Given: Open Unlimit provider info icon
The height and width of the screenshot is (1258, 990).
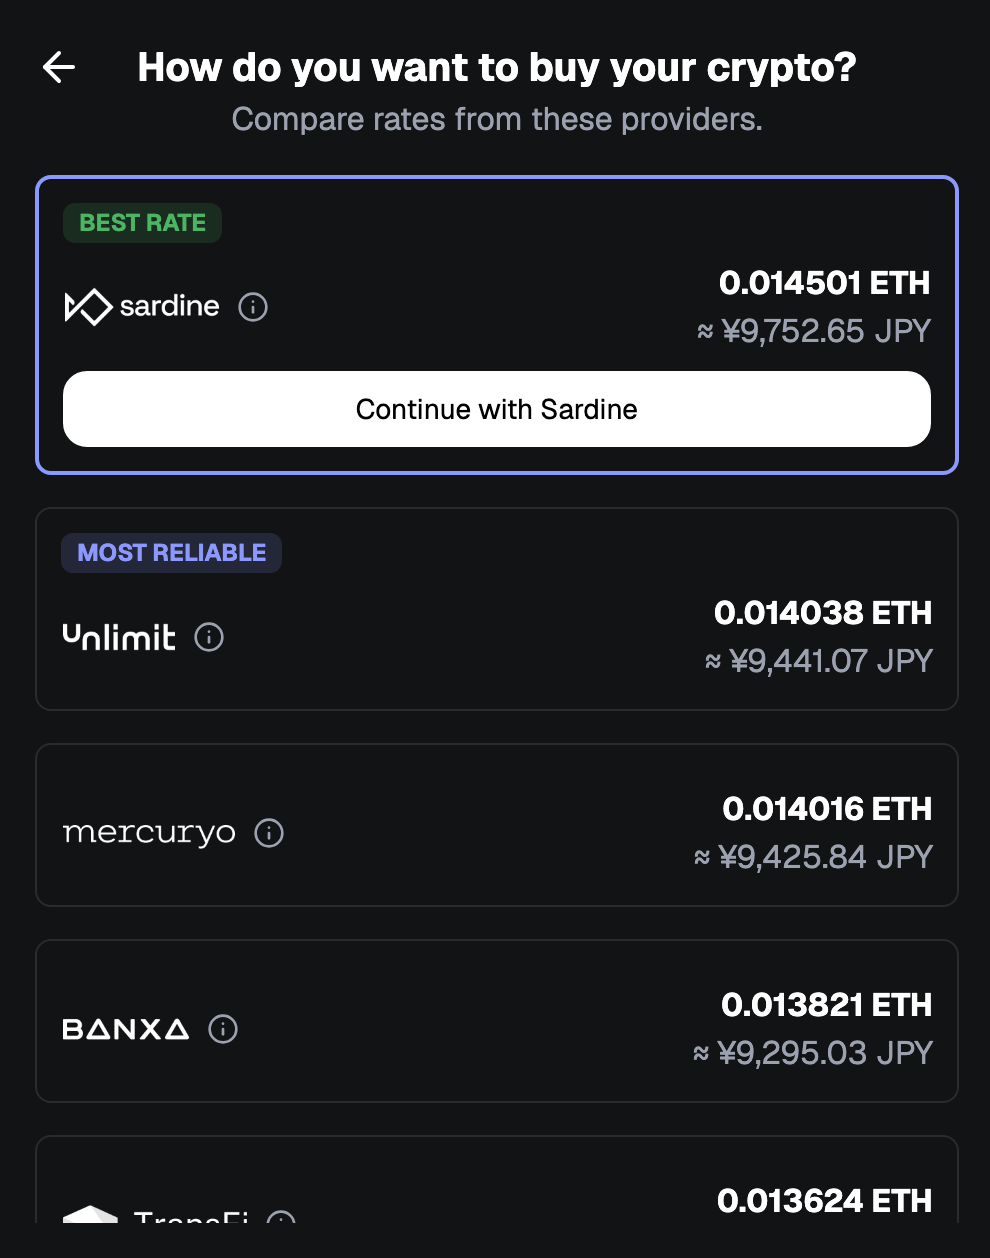Looking at the screenshot, I should point(209,637).
